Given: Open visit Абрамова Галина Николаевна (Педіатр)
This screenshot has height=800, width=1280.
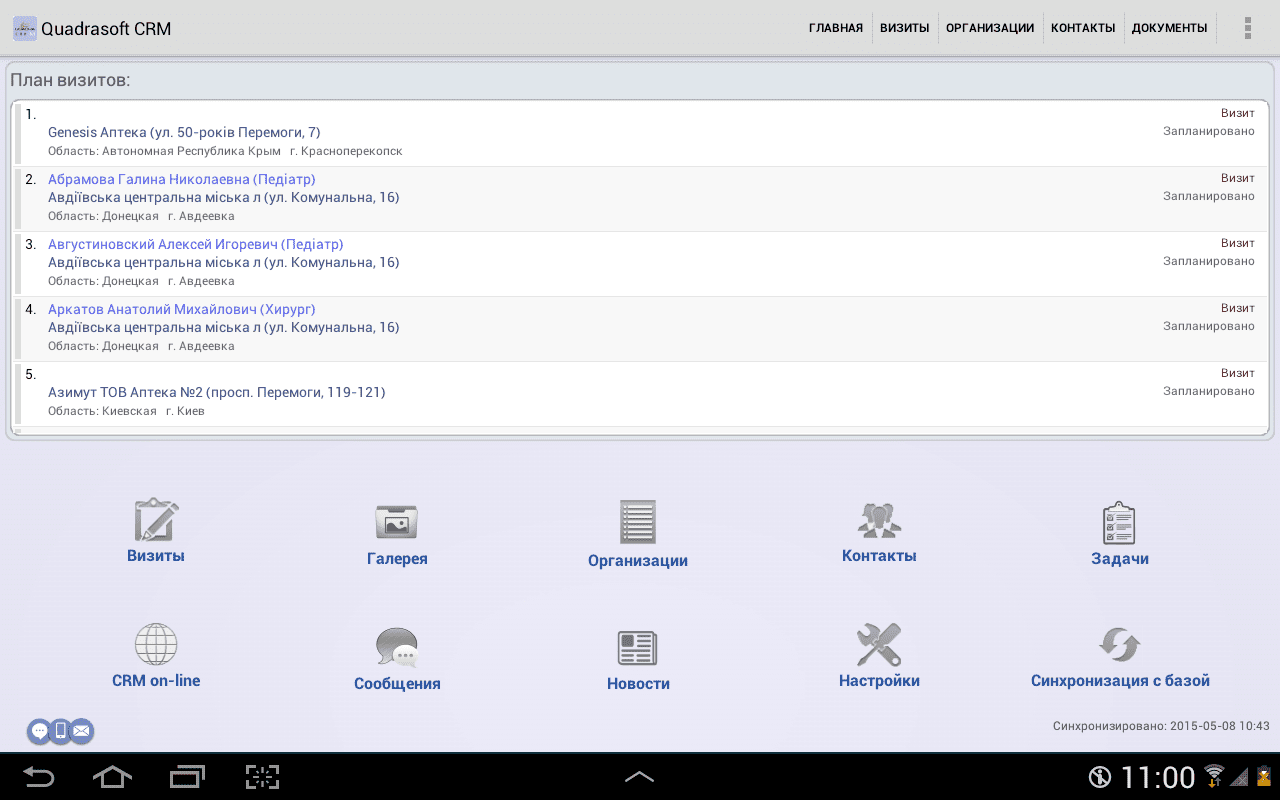Looking at the screenshot, I should click(x=640, y=198).
